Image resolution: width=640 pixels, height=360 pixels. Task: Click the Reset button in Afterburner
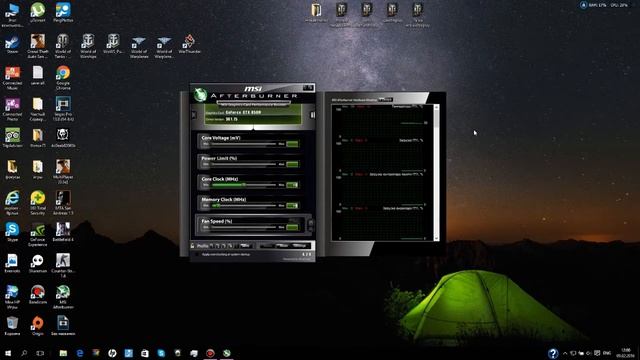(282, 246)
